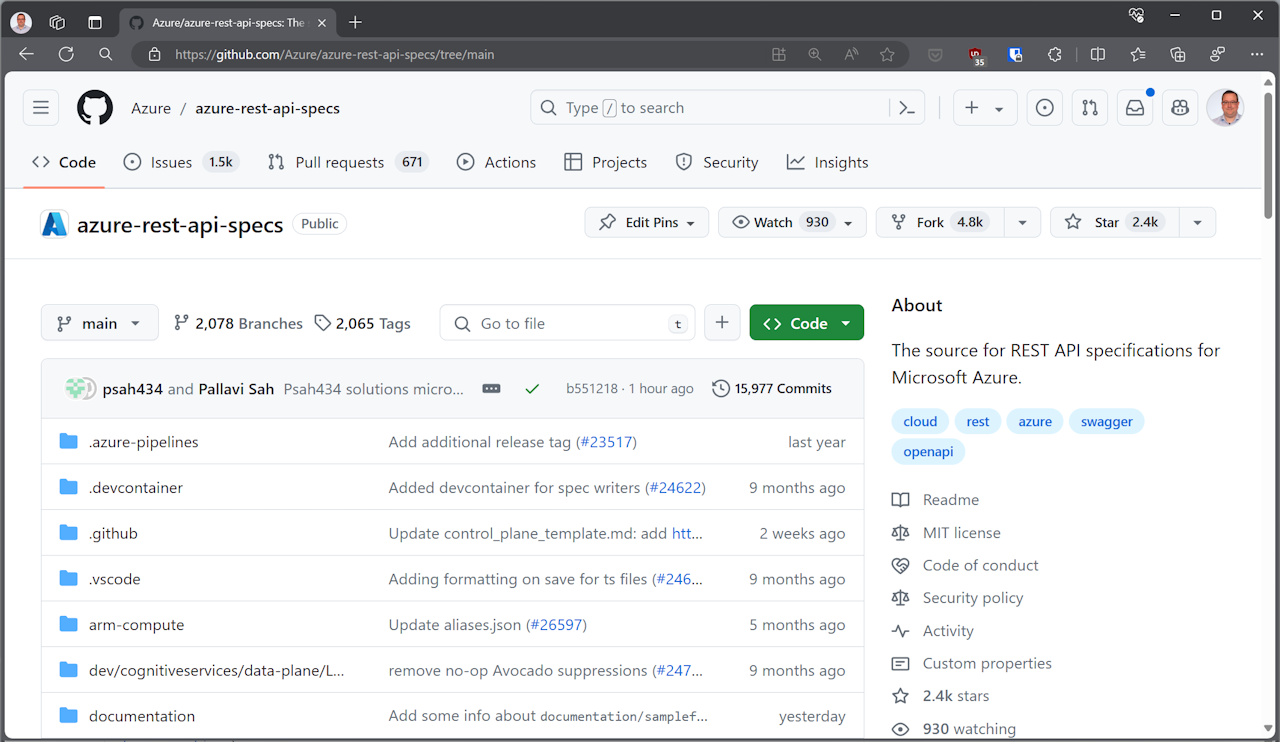Focus the Go to file search box
Image resolution: width=1280 pixels, height=742 pixels.
point(567,323)
